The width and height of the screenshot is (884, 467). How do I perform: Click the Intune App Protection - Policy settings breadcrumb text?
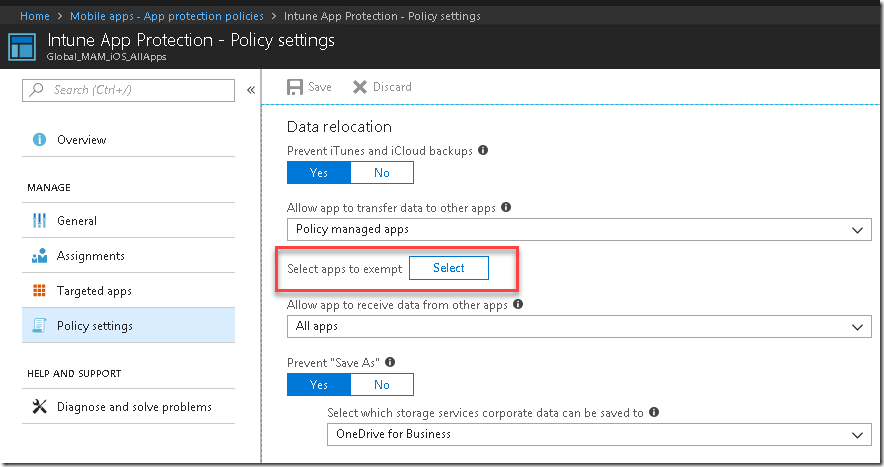pos(382,16)
